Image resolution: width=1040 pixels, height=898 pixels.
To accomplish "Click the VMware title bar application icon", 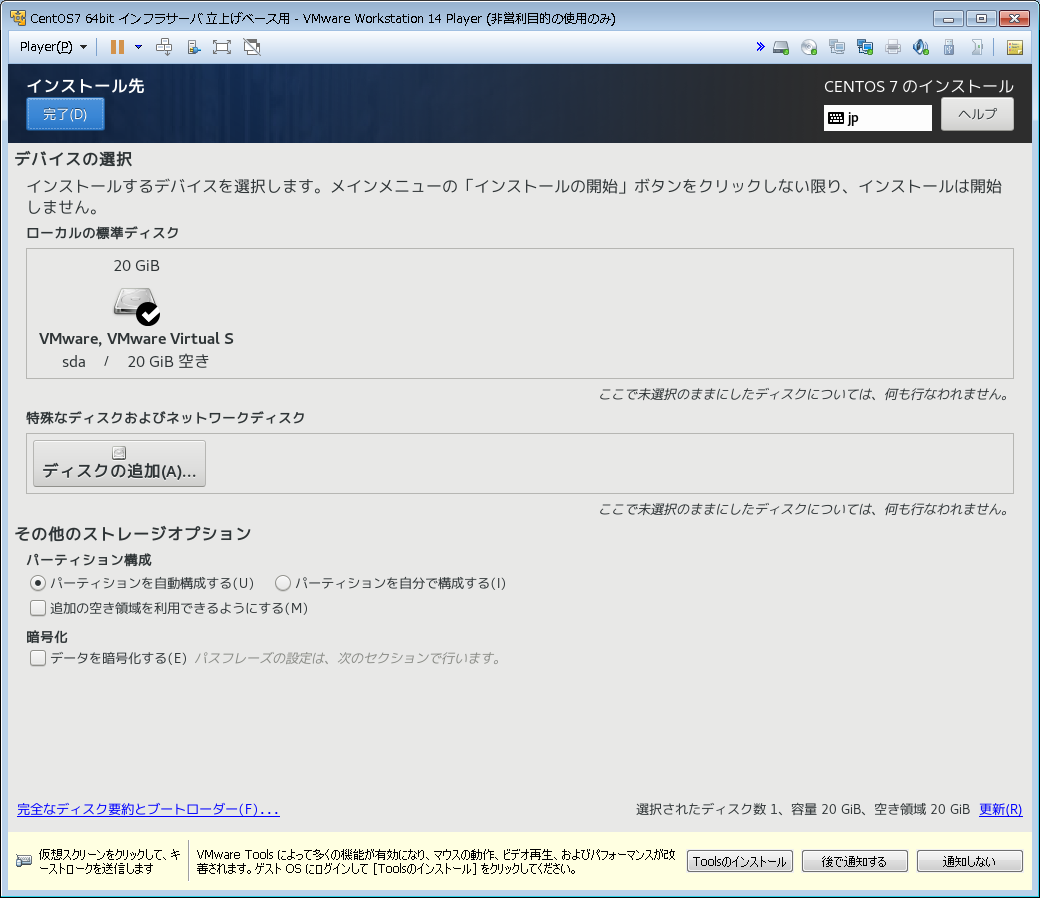I will point(18,18).
